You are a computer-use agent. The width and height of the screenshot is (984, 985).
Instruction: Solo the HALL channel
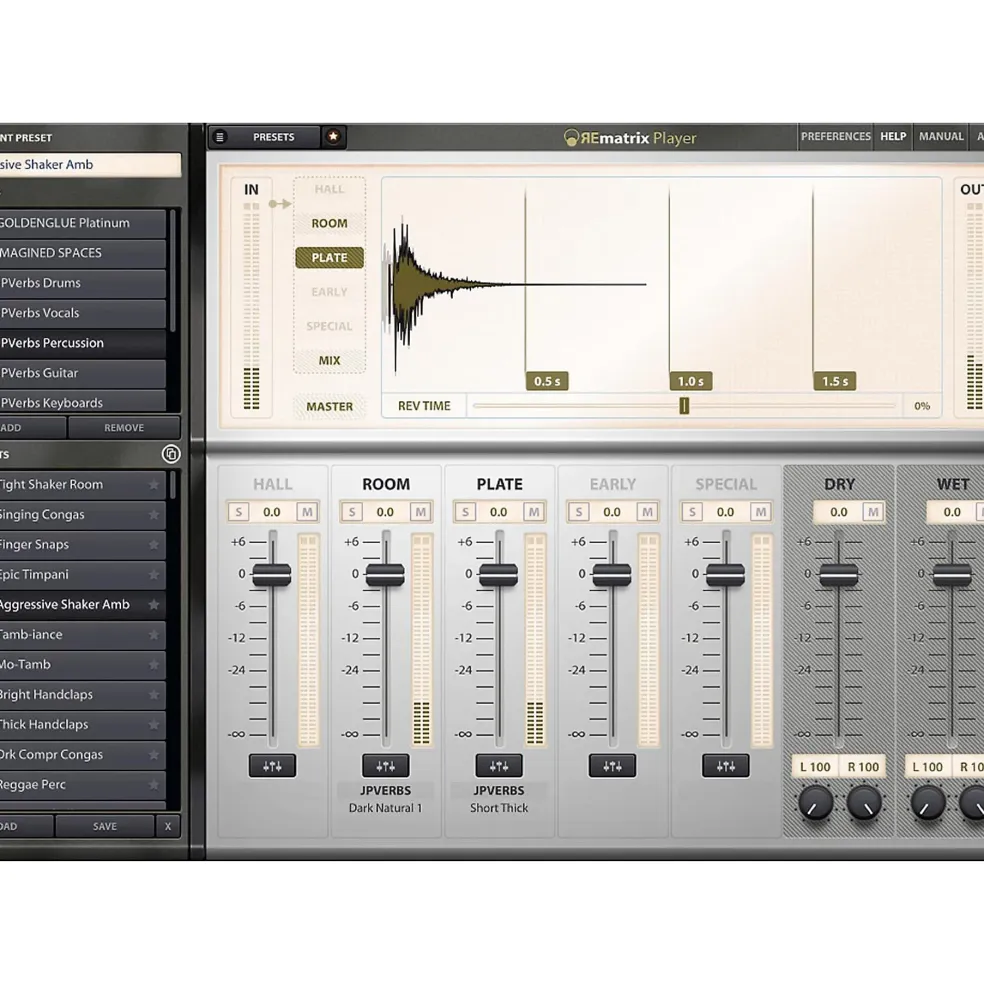coord(238,512)
